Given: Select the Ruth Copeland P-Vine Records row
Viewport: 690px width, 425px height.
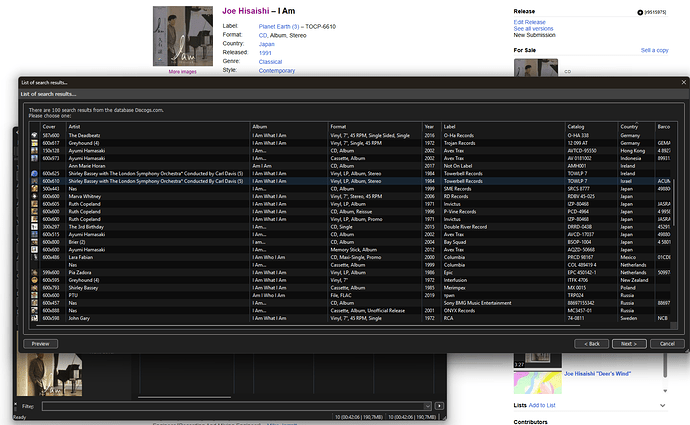Looking at the screenshot, I should pos(350,212).
